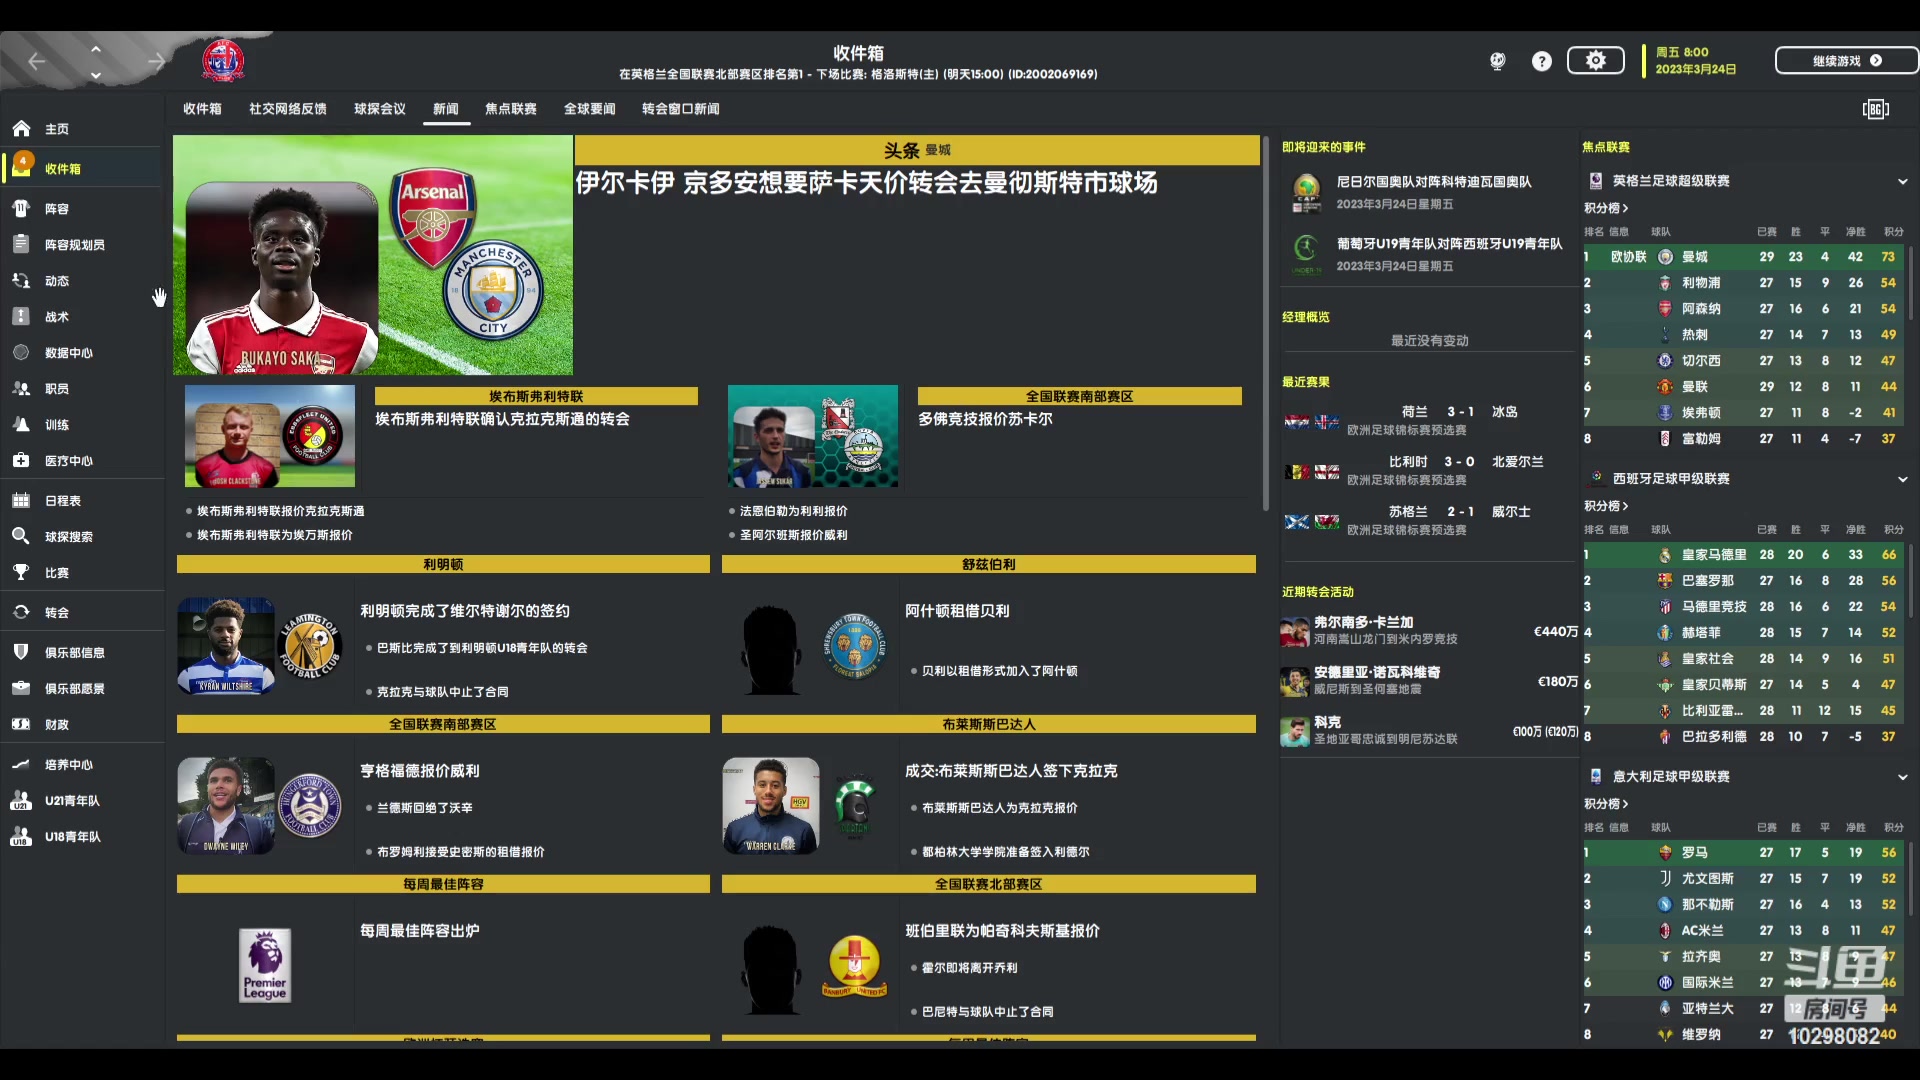Open the 收件箱 inbox icon in sidebar
The image size is (1920, 1080).
21,166
